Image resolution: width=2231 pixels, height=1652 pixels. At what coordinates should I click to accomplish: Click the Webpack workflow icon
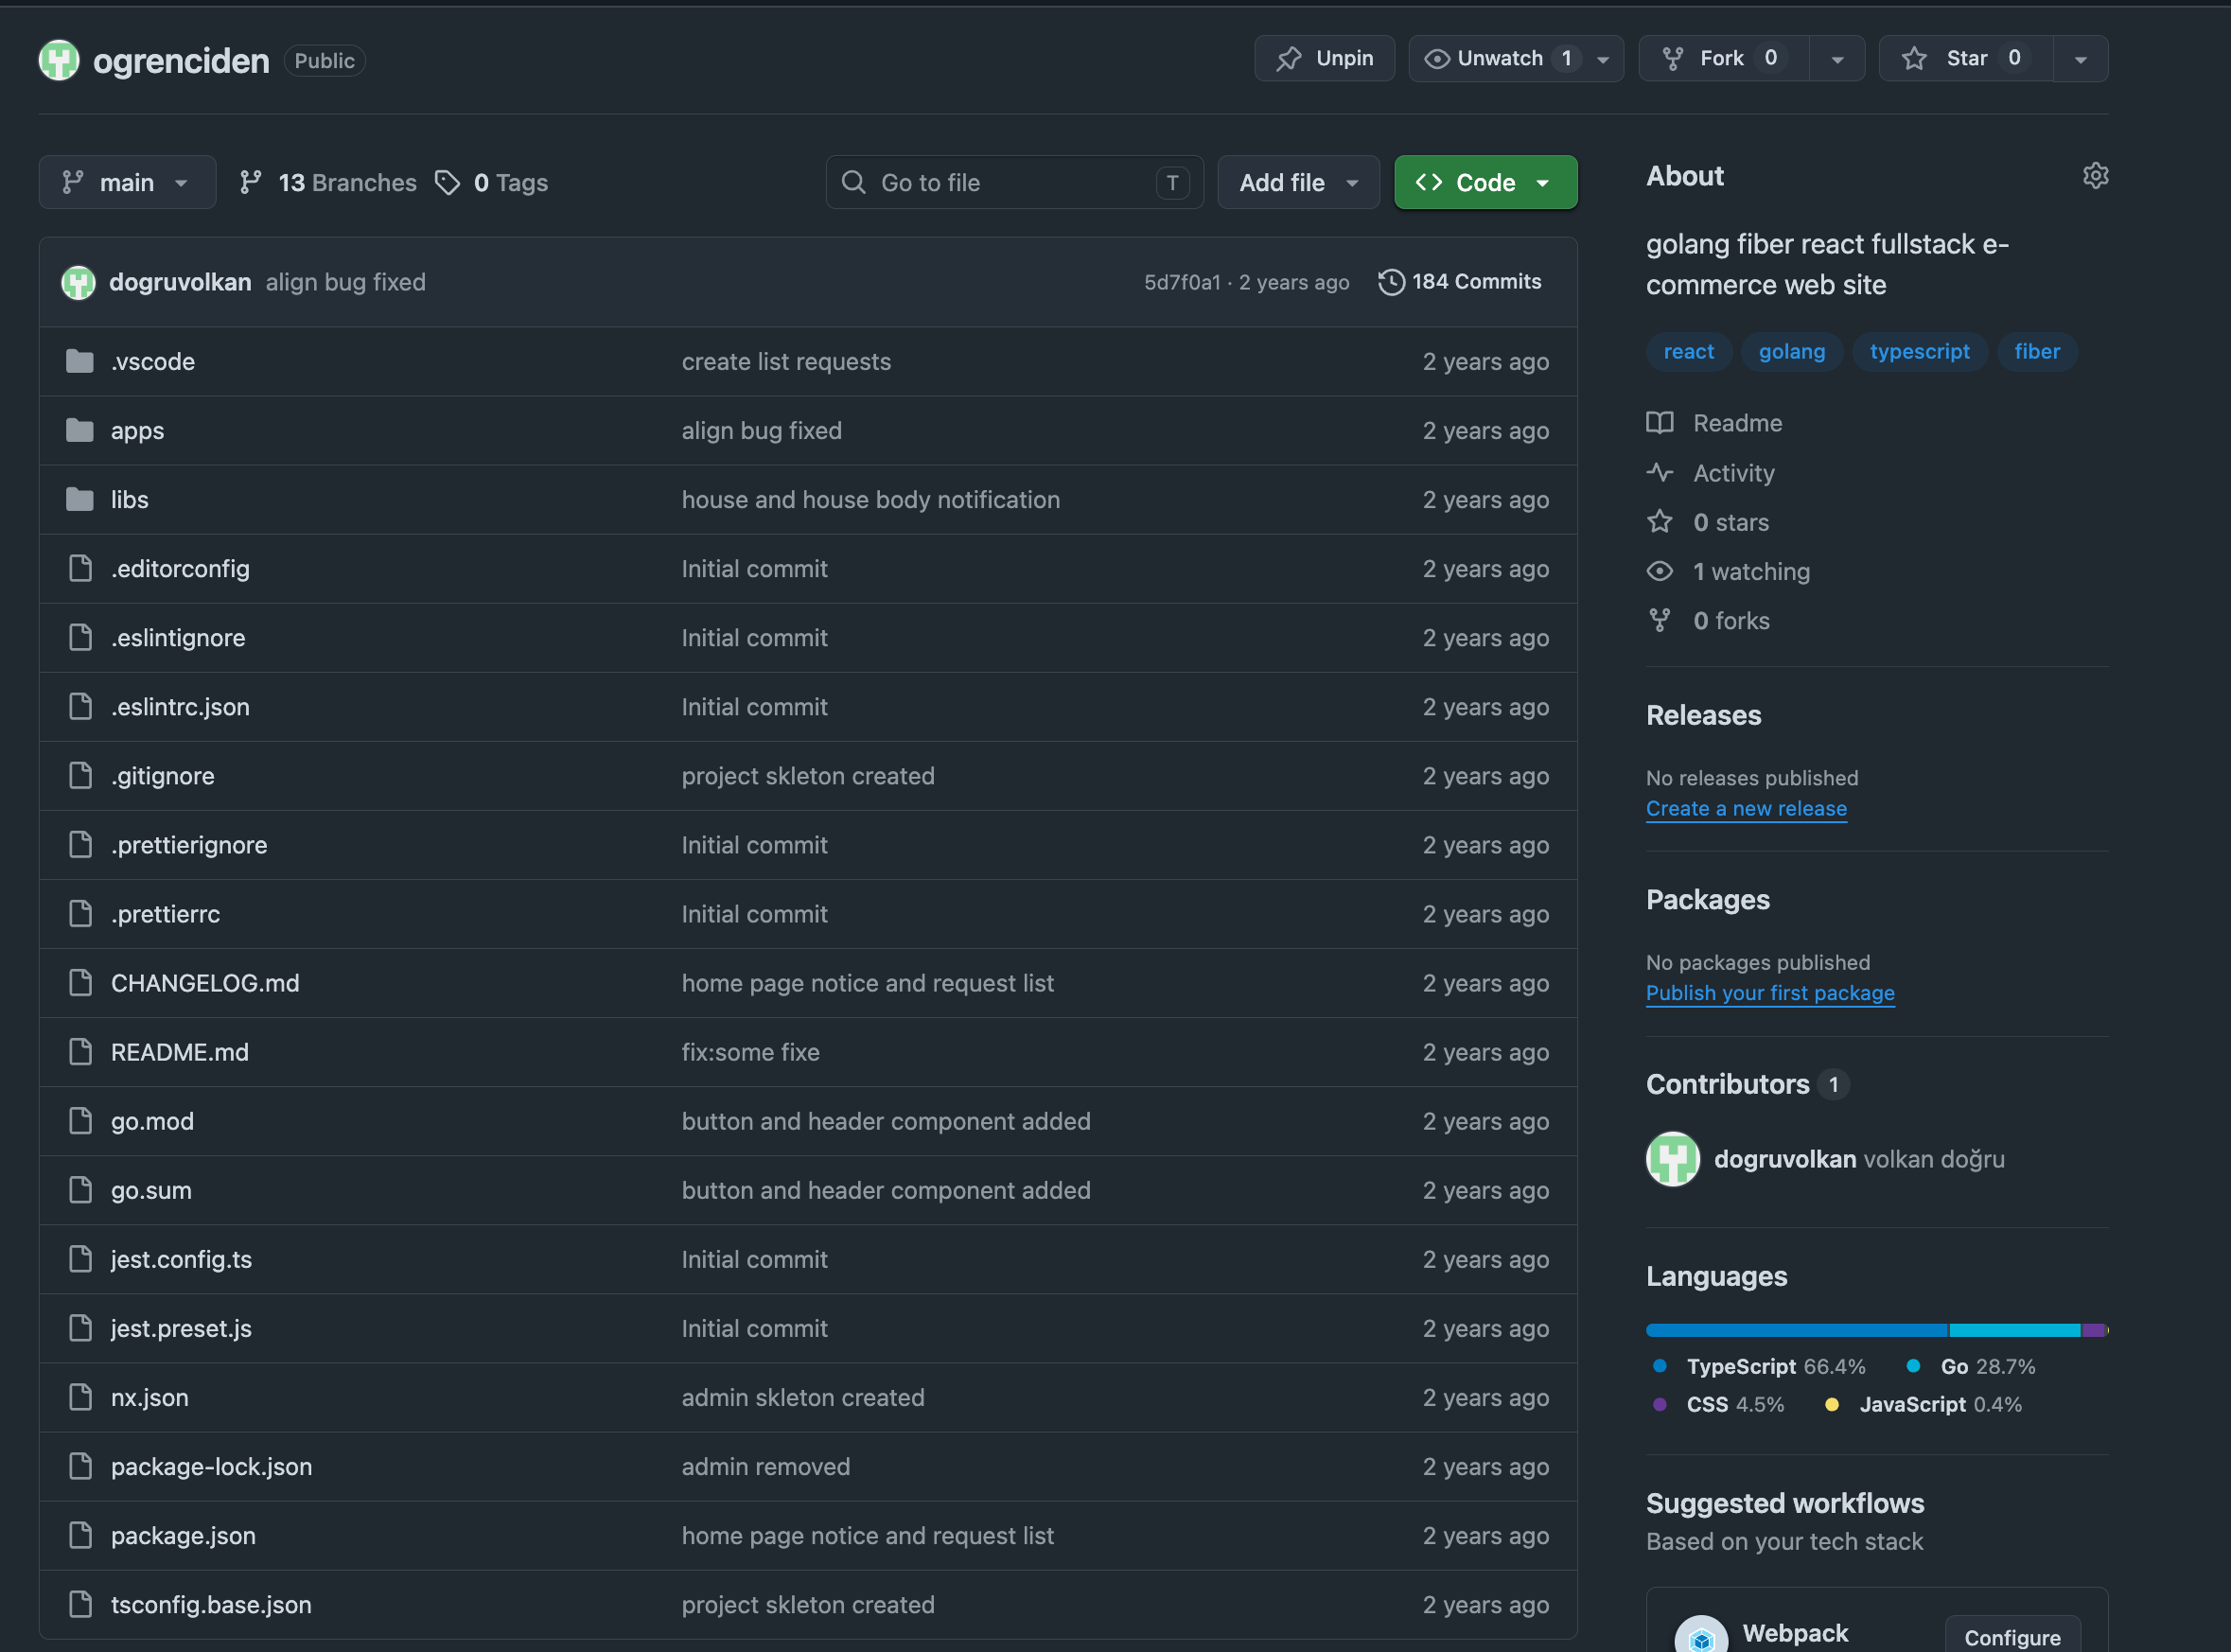[x=1702, y=1636]
